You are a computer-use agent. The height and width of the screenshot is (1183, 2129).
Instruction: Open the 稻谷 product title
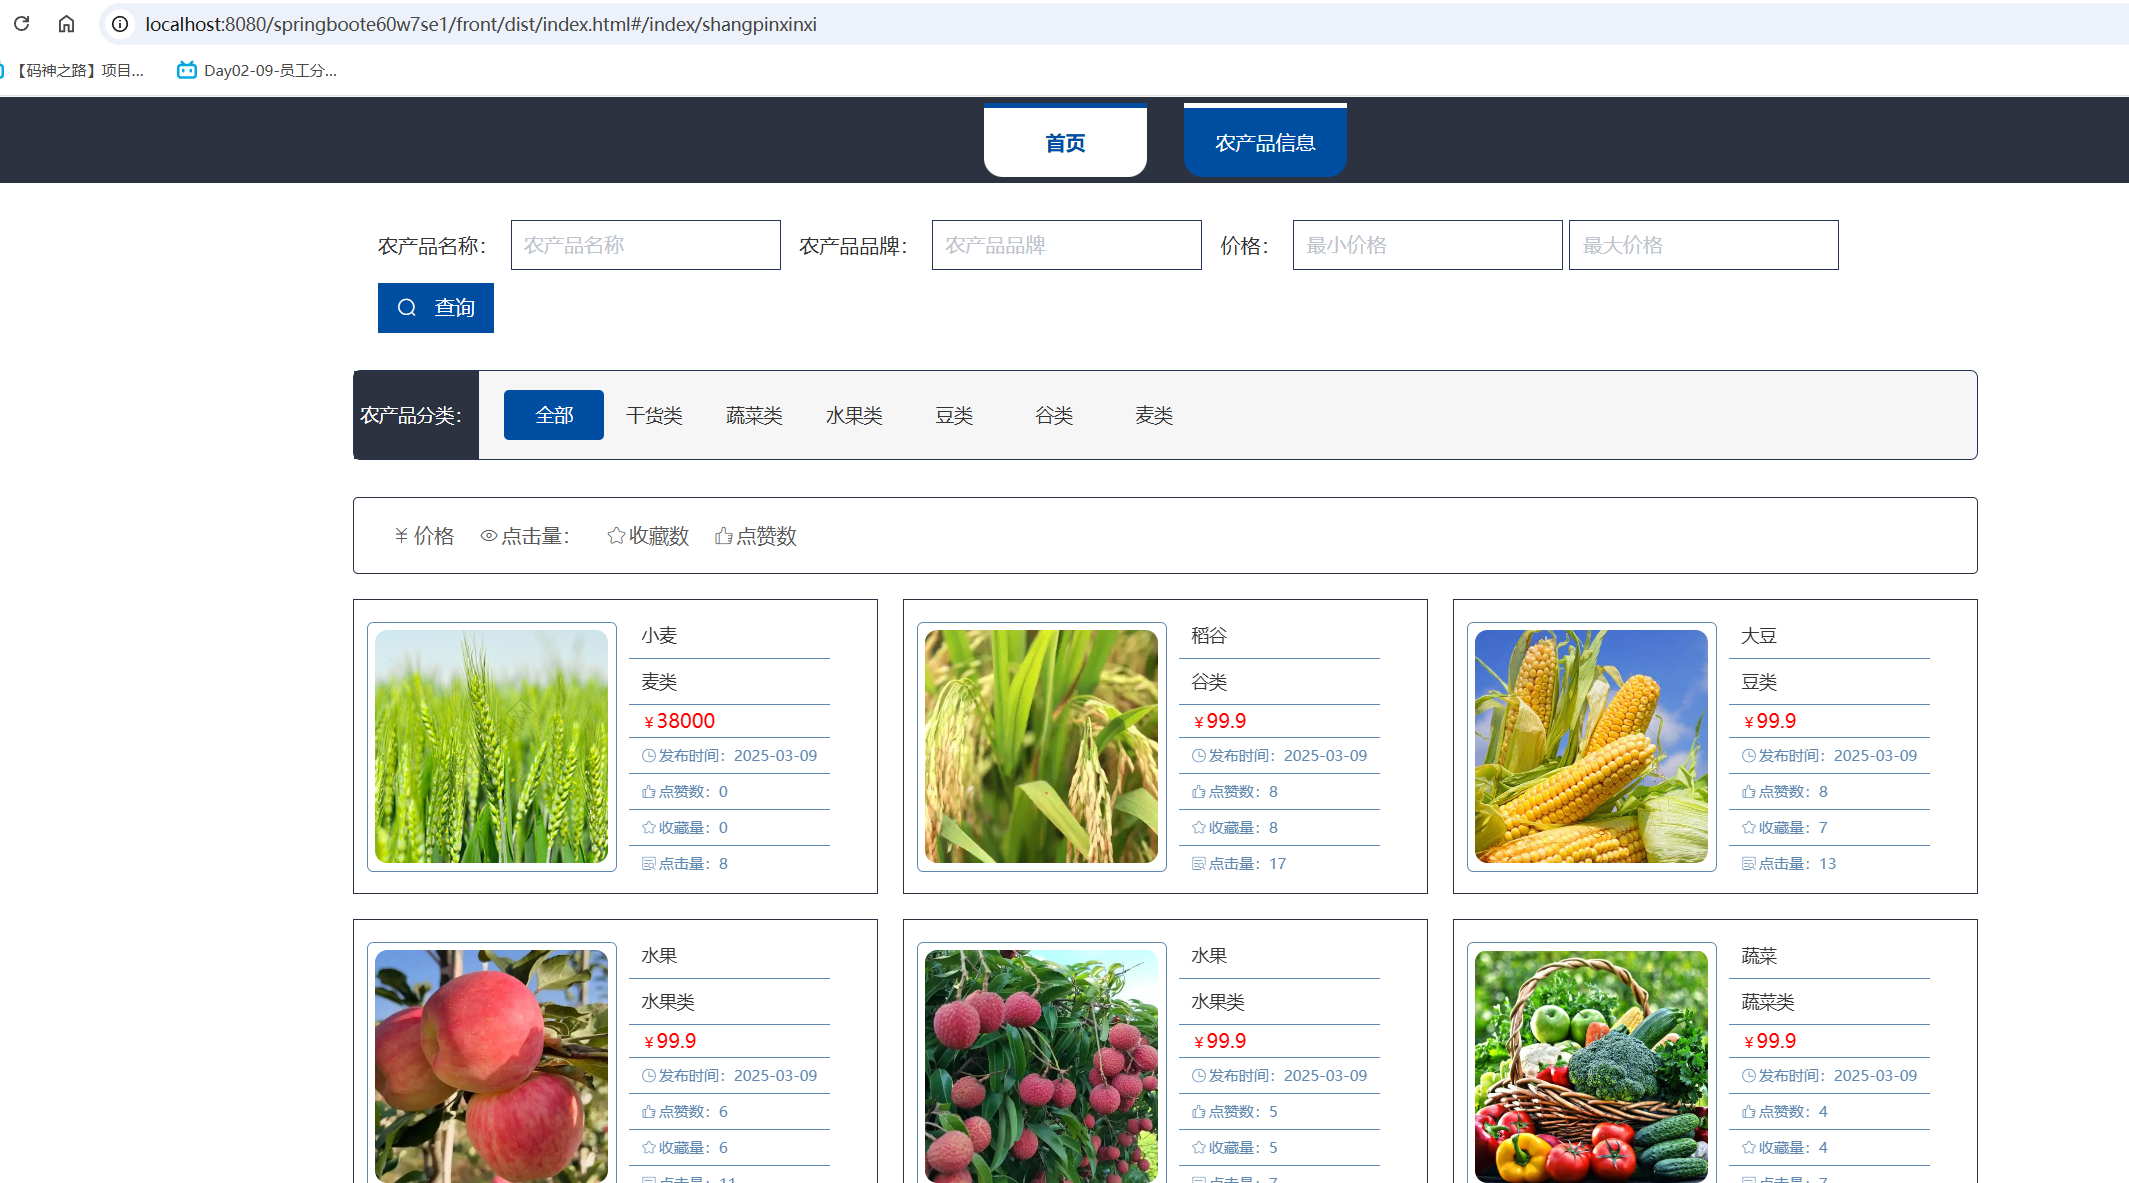point(1209,636)
